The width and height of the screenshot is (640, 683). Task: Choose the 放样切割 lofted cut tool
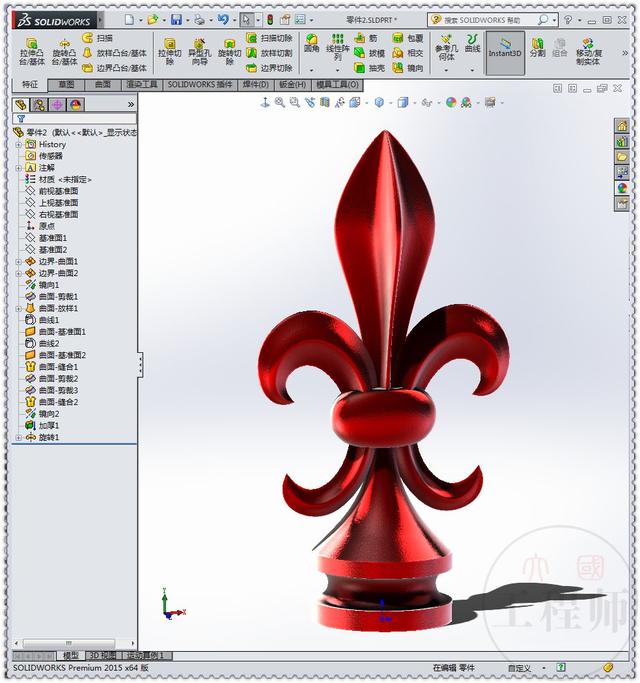(x=269, y=53)
